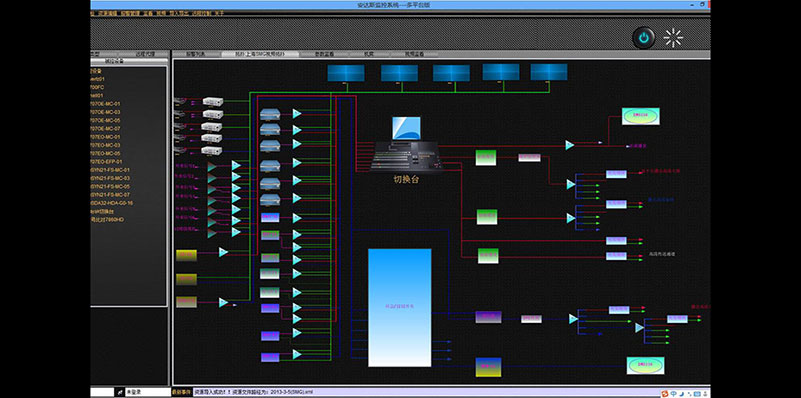
Task: Select the HDA-GS-16 device entry
Action: (x=111, y=203)
